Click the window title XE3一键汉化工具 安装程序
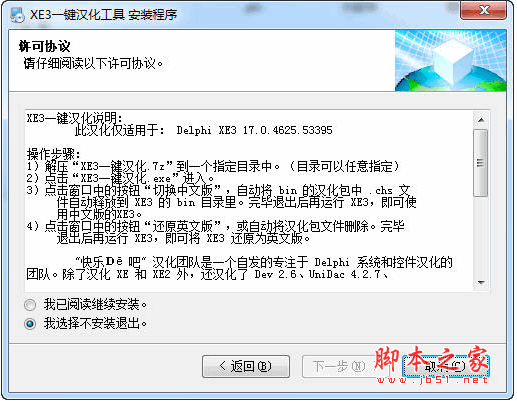The height and width of the screenshot is (401, 517). pos(103,15)
